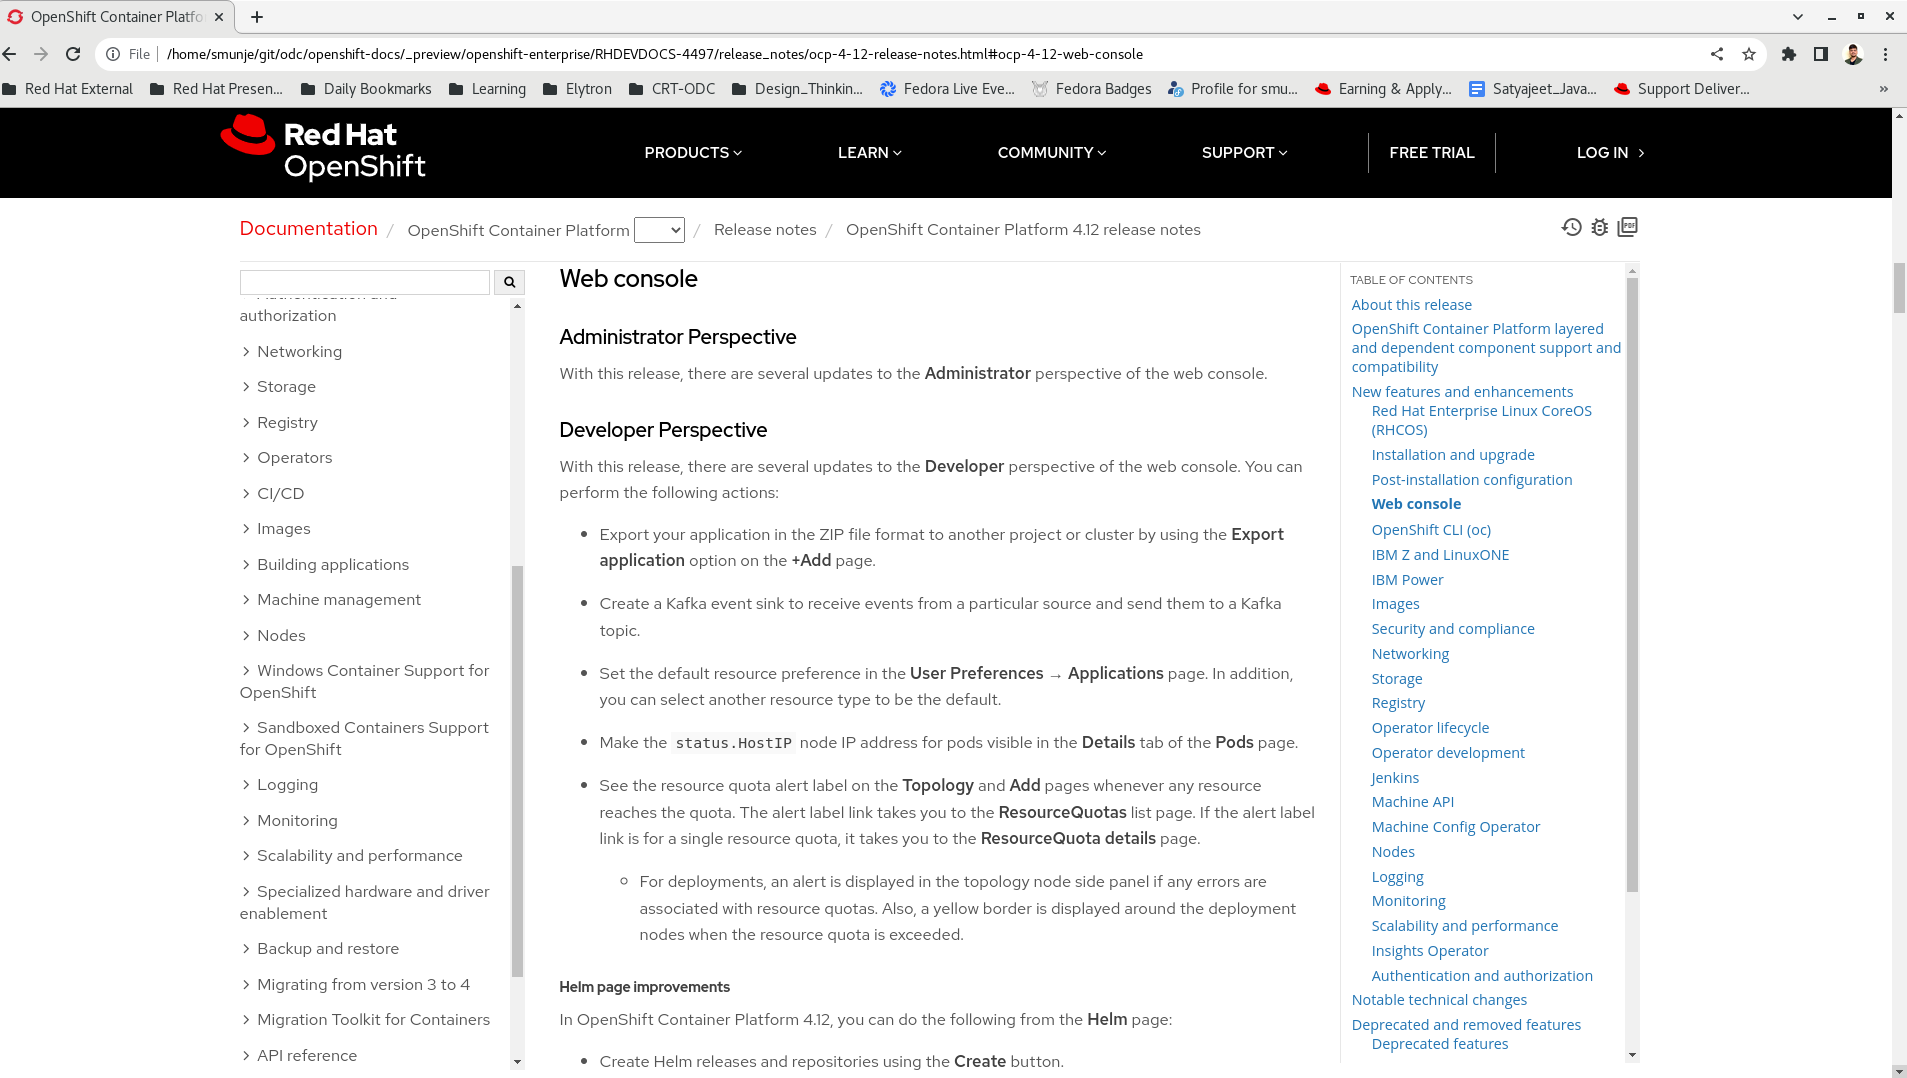Click the share icon in the address bar

click(1717, 54)
